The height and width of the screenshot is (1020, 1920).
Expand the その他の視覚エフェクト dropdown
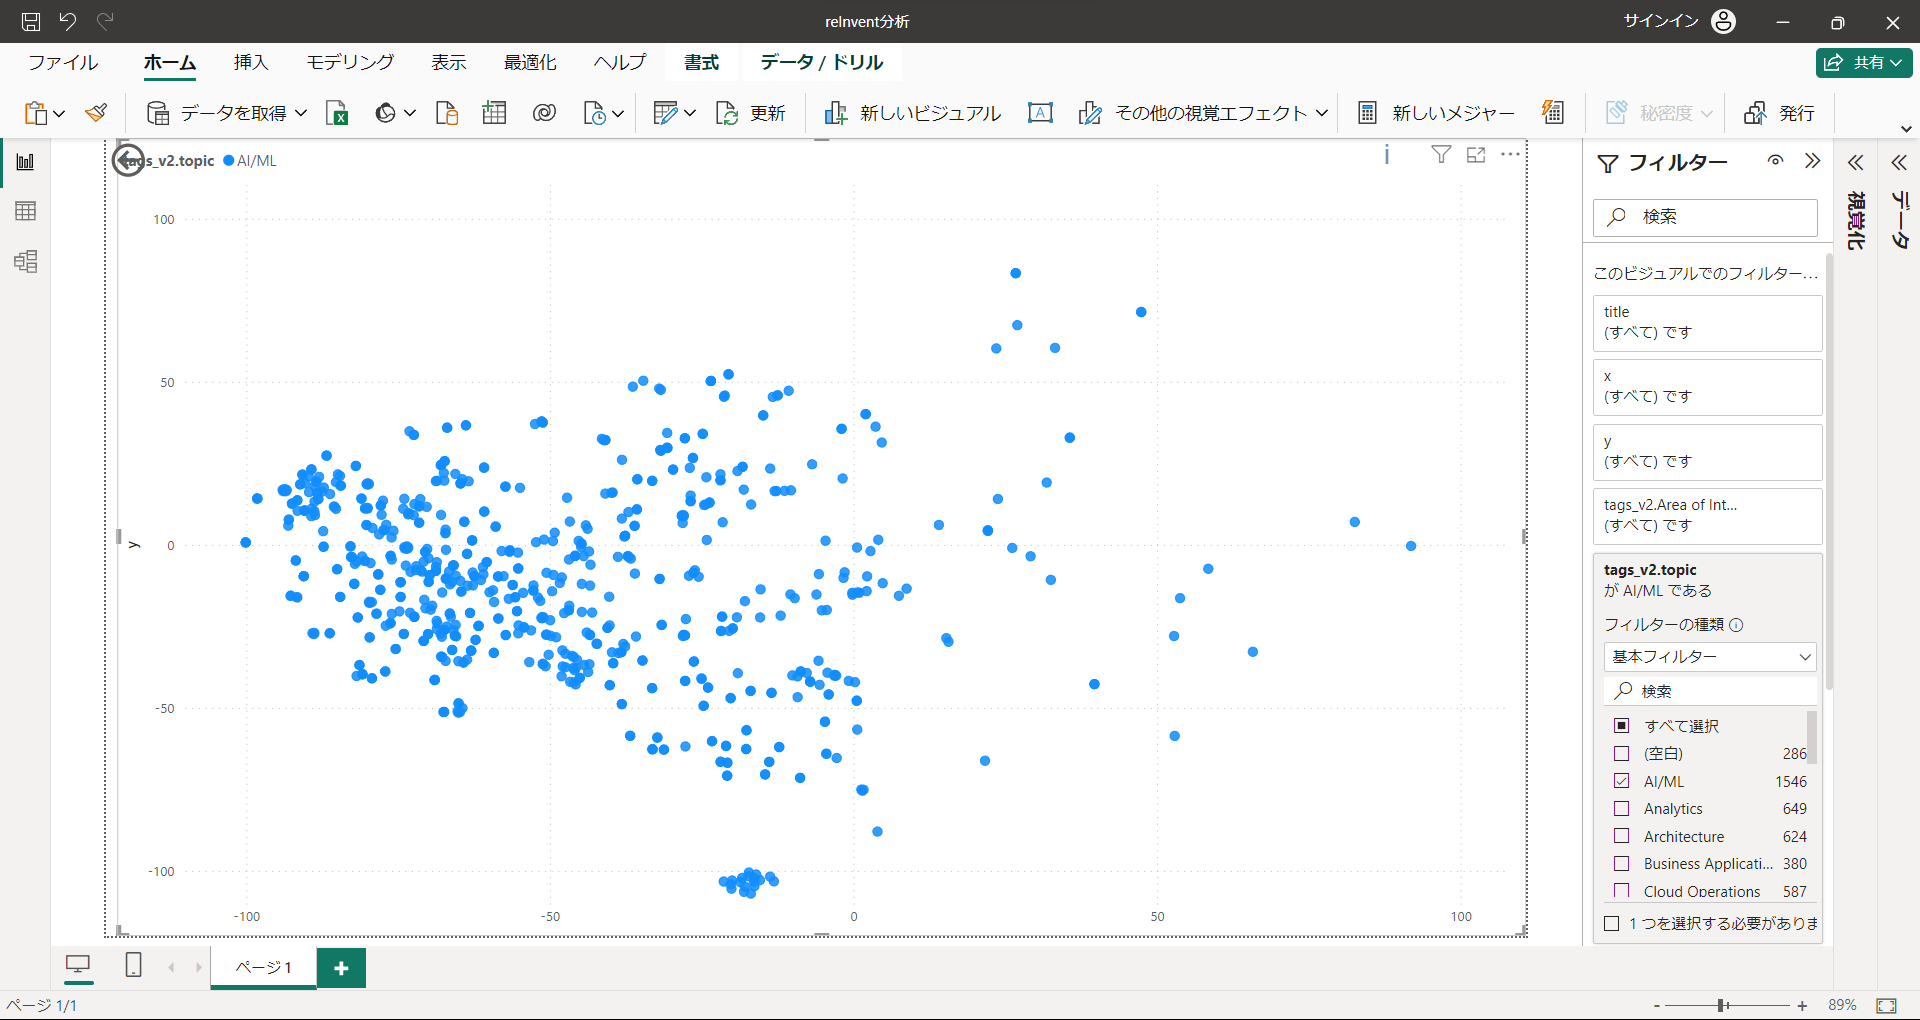(x=1322, y=113)
